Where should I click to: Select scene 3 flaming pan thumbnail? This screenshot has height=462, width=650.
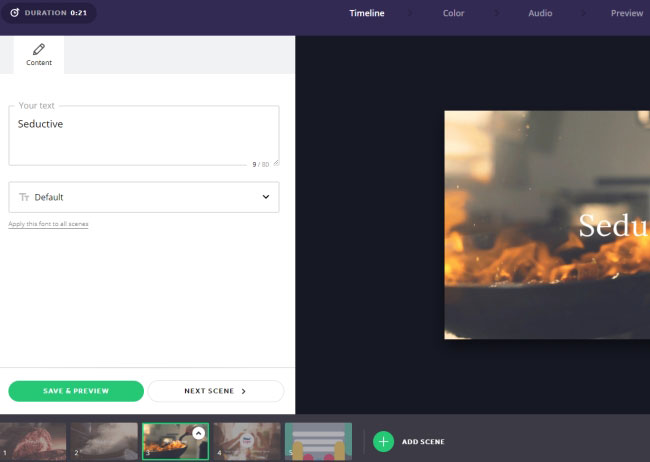[175, 441]
